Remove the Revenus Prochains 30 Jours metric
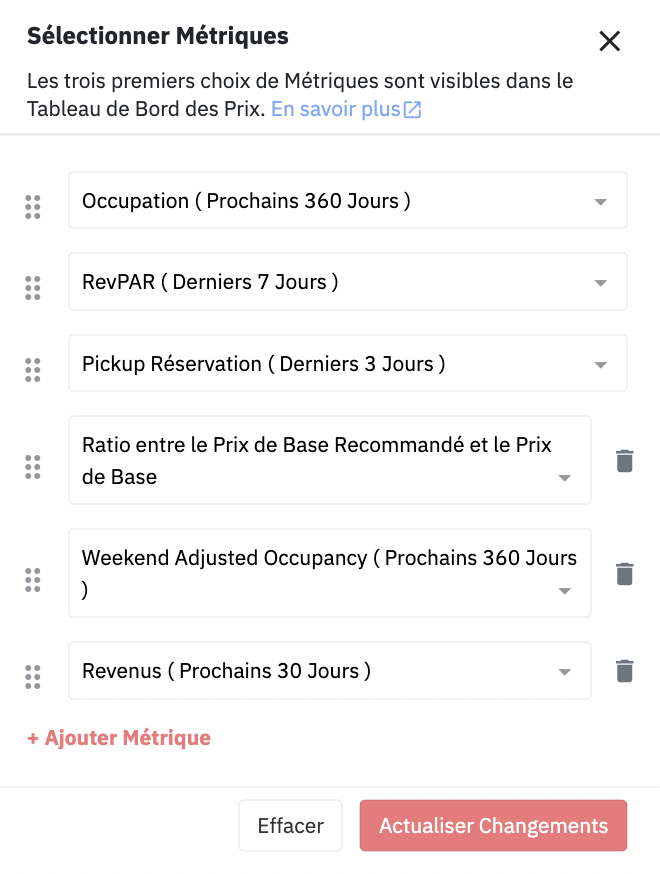Image resolution: width=660 pixels, height=874 pixels. (625, 671)
